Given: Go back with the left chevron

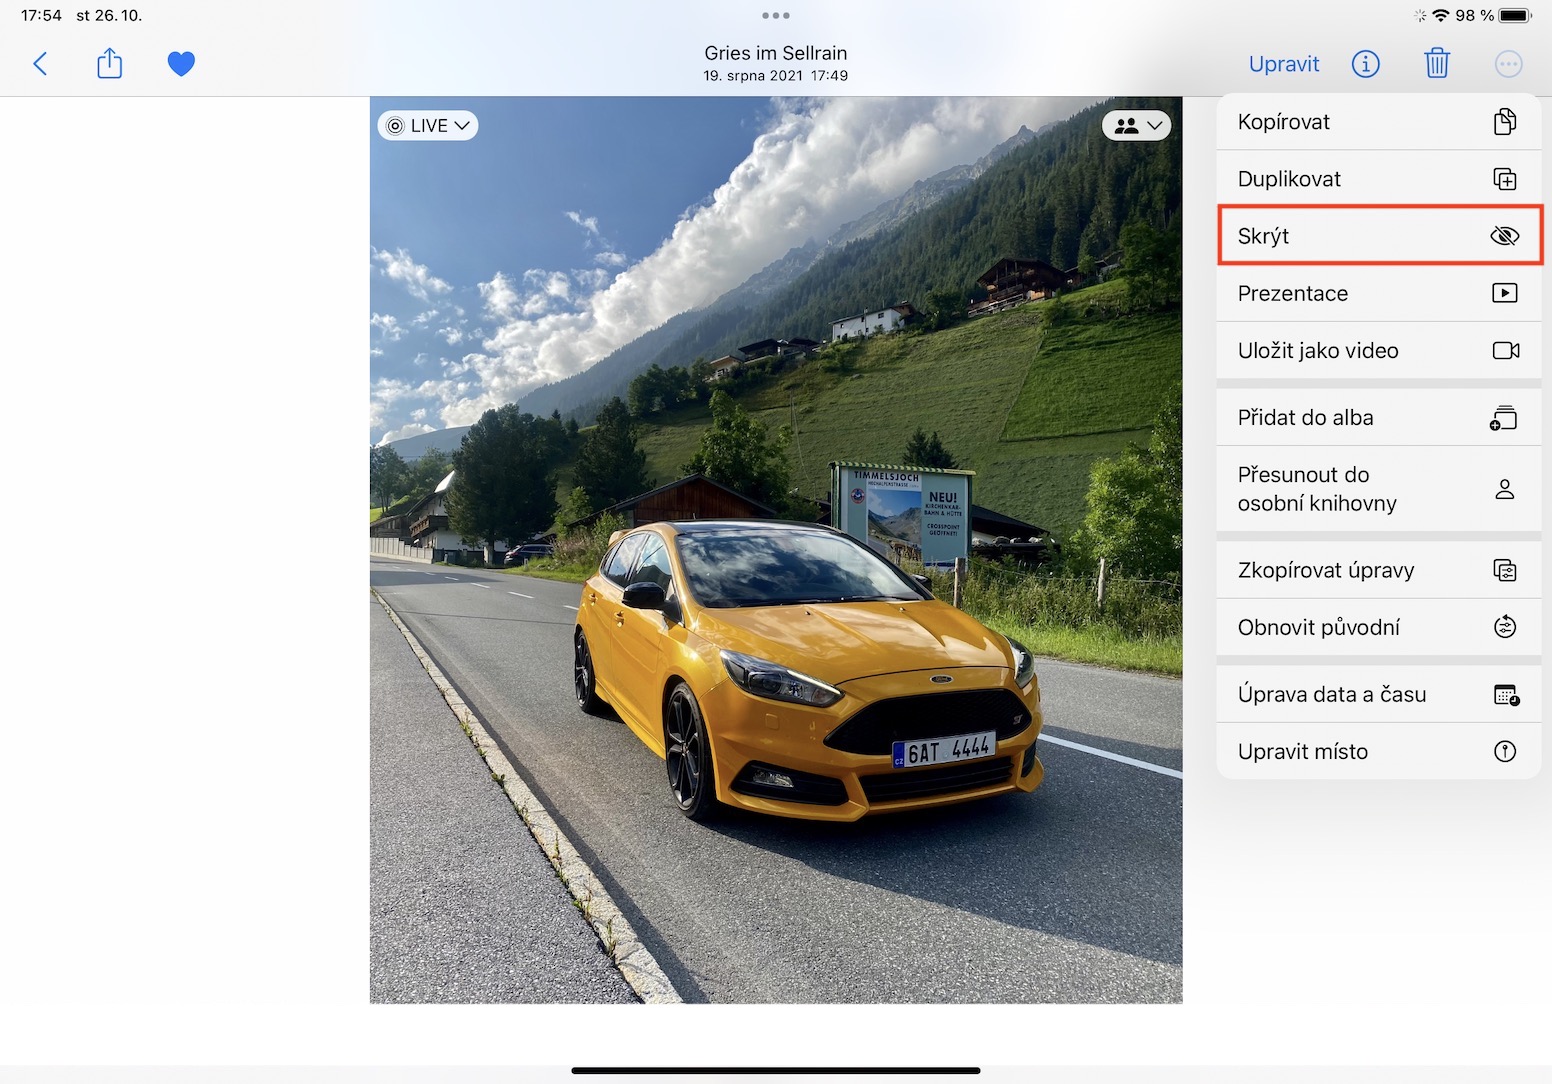Looking at the screenshot, I should click(x=40, y=64).
